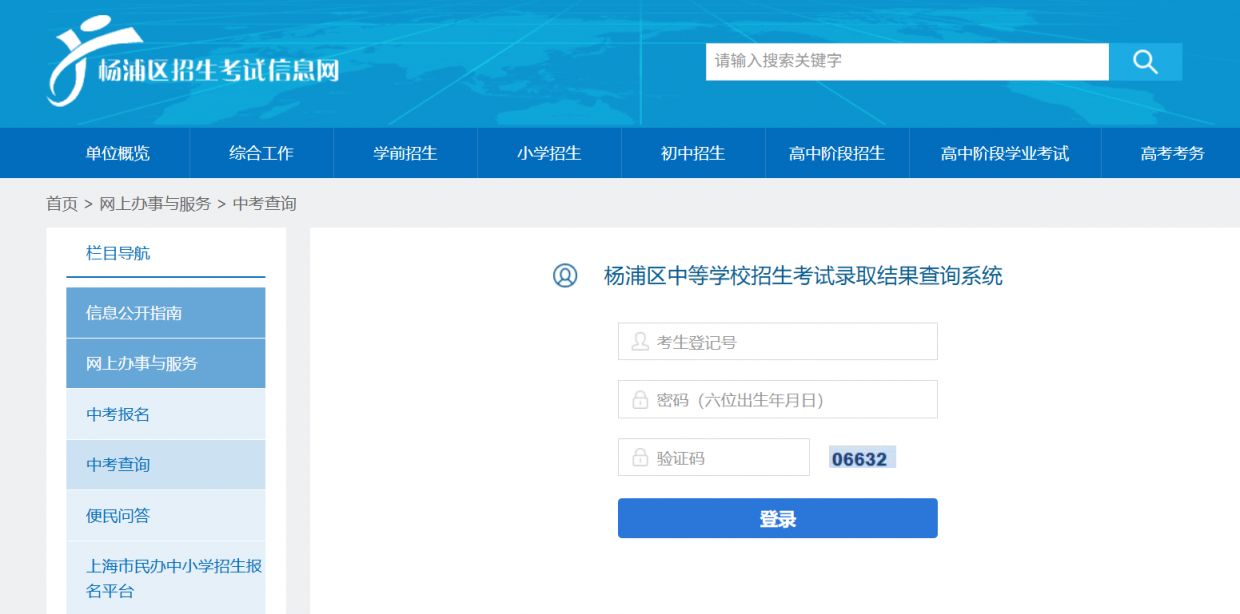Click the search magnifier icon
The image size is (1240, 614).
1144,61
